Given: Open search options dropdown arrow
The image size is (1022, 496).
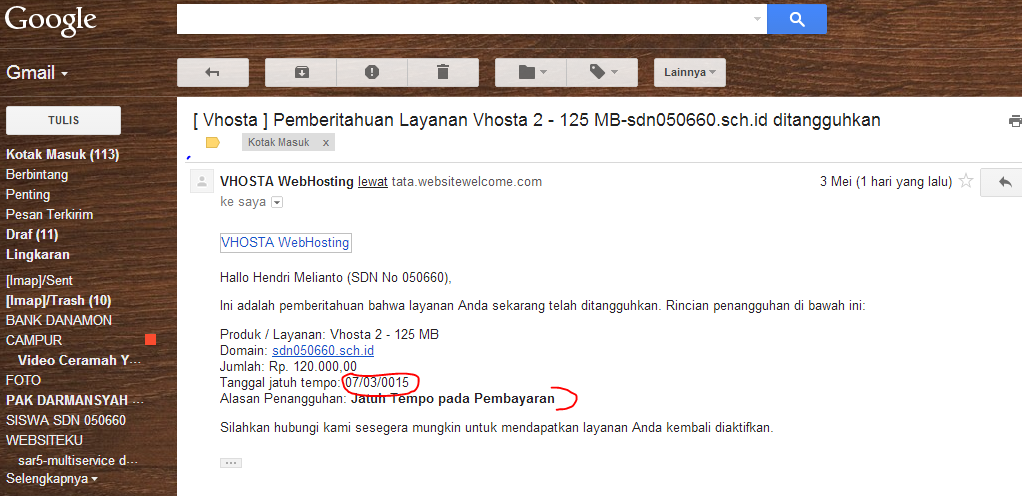Looking at the screenshot, I should coord(757,19).
